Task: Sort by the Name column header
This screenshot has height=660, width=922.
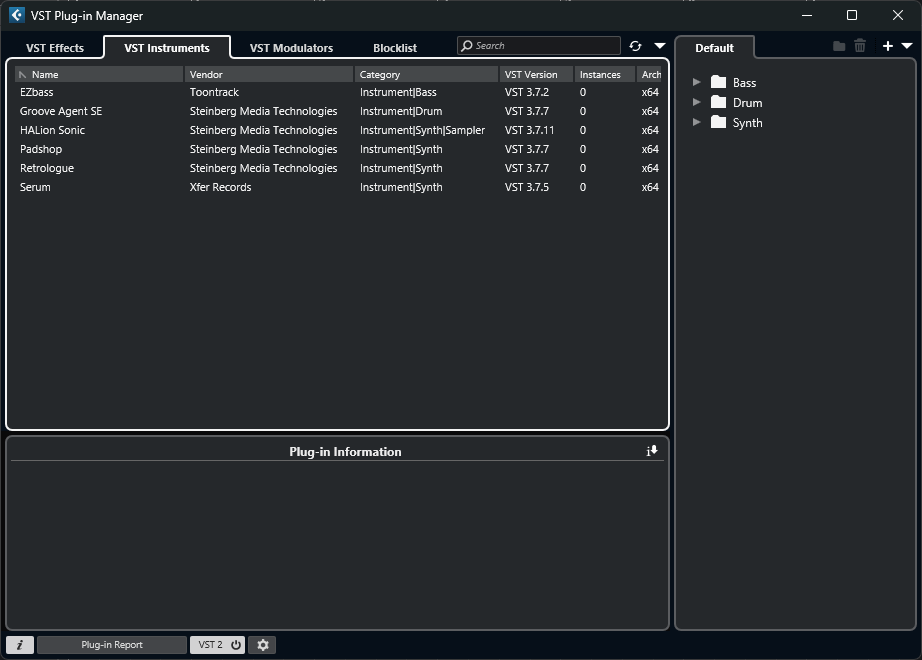Action: click(x=99, y=75)
